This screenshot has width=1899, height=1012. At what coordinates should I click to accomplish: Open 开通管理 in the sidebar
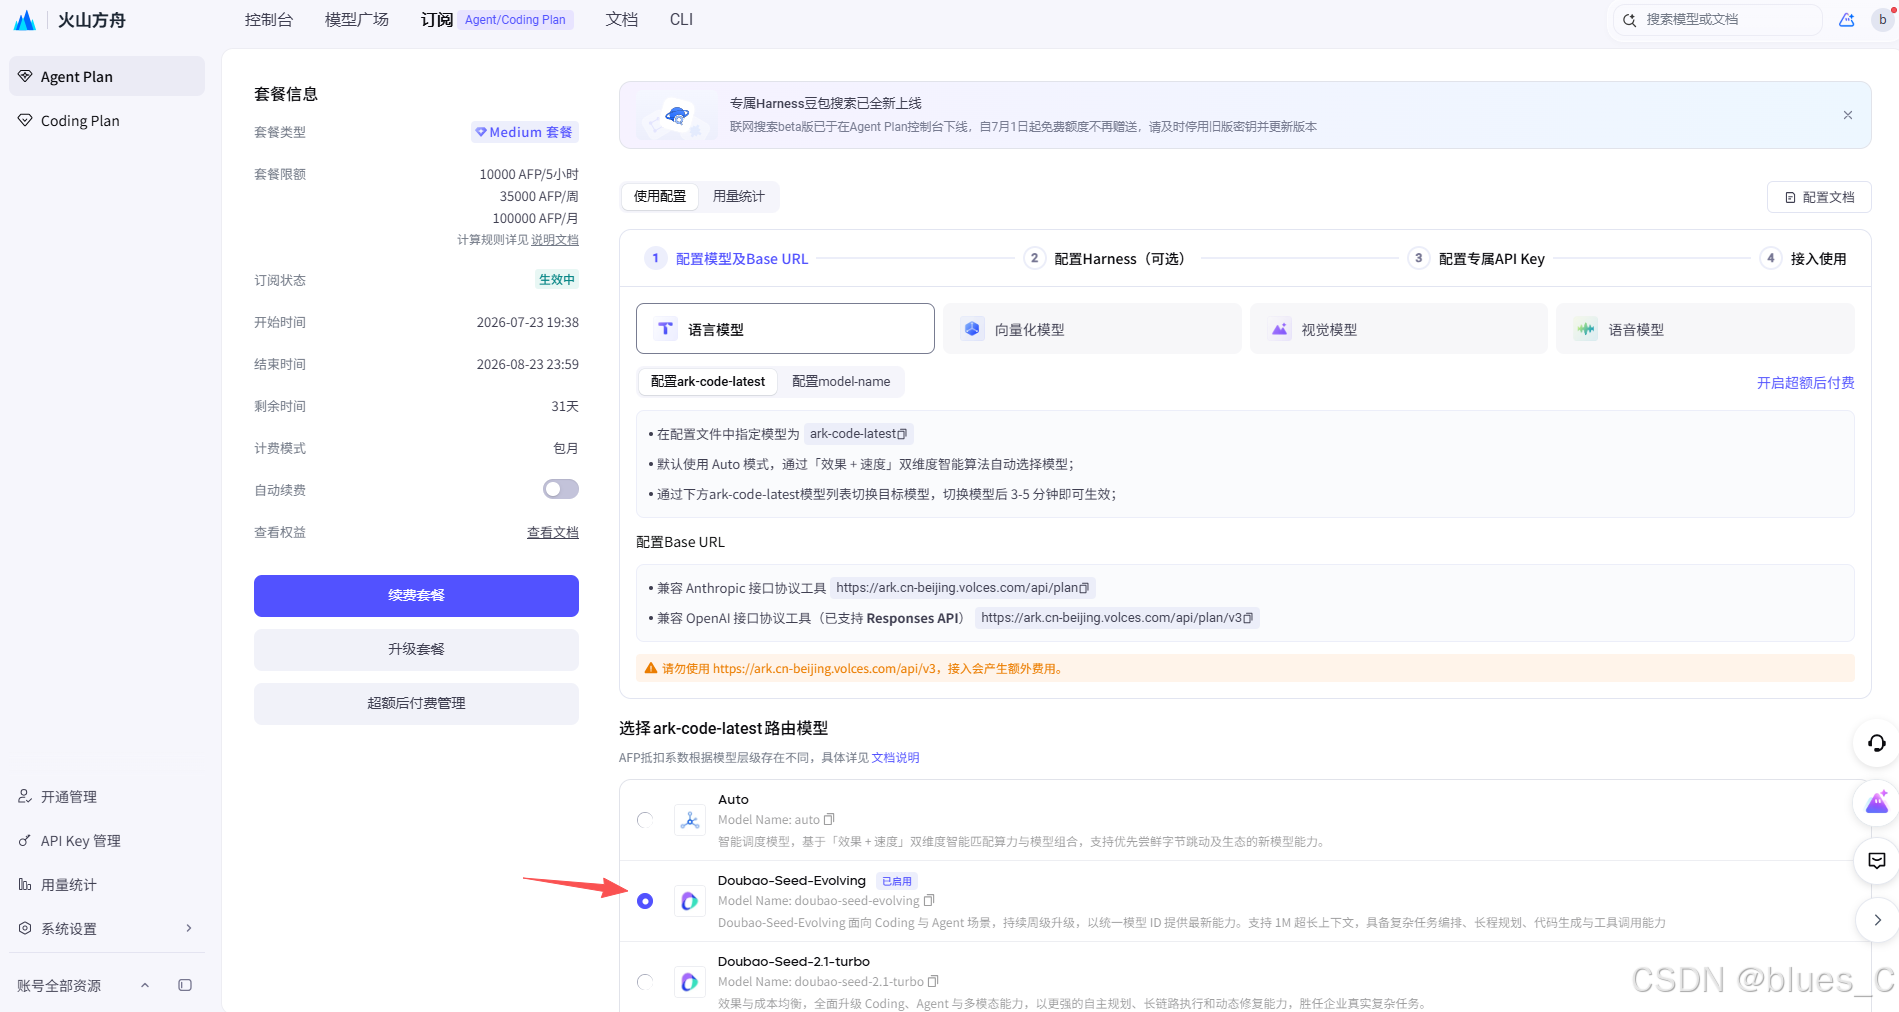click(x=107, y=797)
